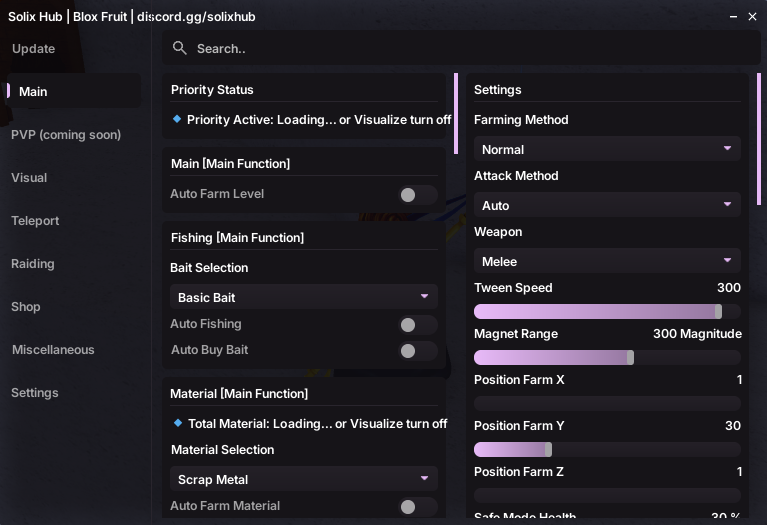The width and height of the screenshot is (767, 525).
Task: Expand the Material Selection dropdown showing Scrap Metal
Action: (304, 479)
